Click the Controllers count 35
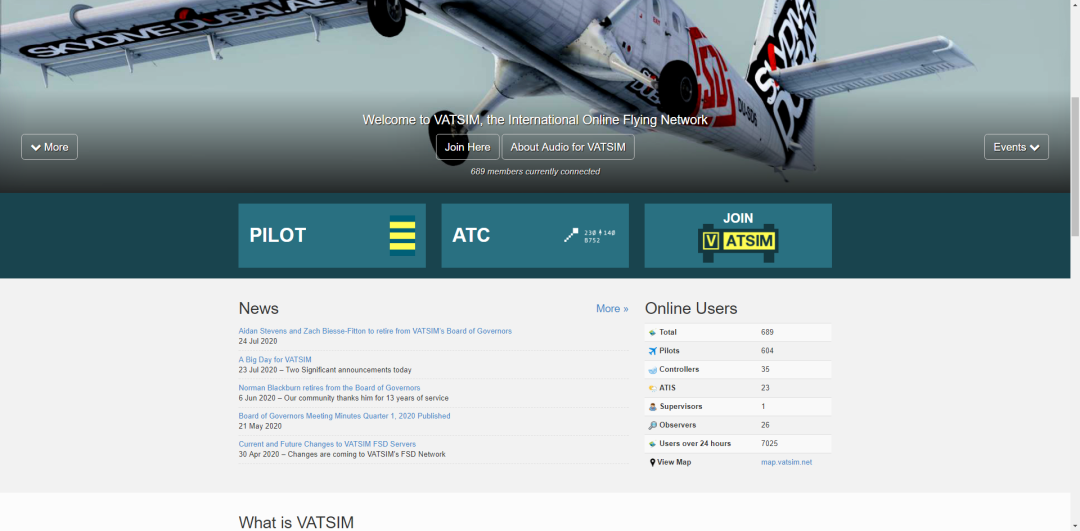The image size is (1080, 531). 765,369
